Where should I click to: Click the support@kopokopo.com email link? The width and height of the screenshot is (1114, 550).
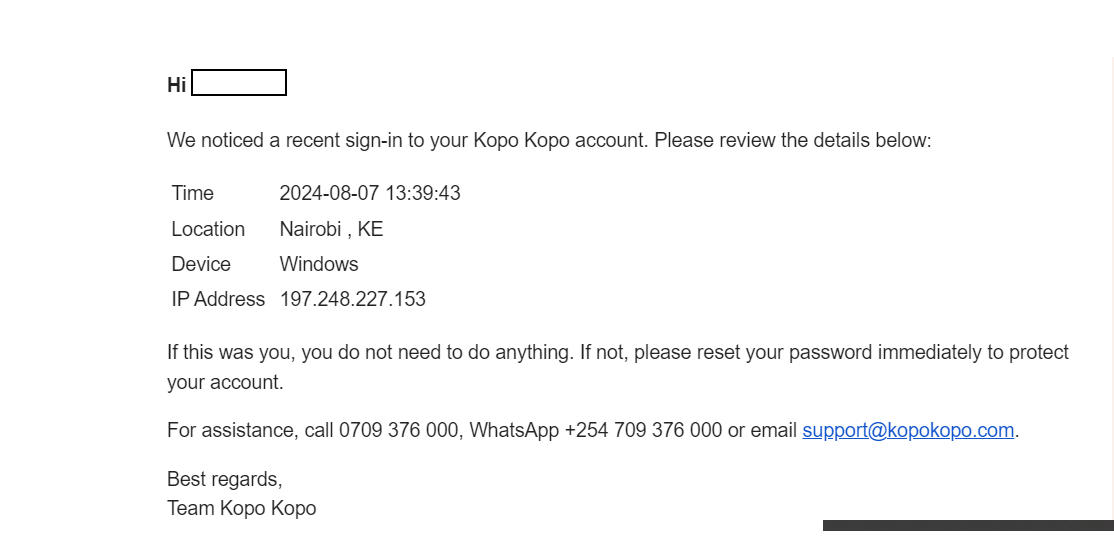tap(908, 431)
